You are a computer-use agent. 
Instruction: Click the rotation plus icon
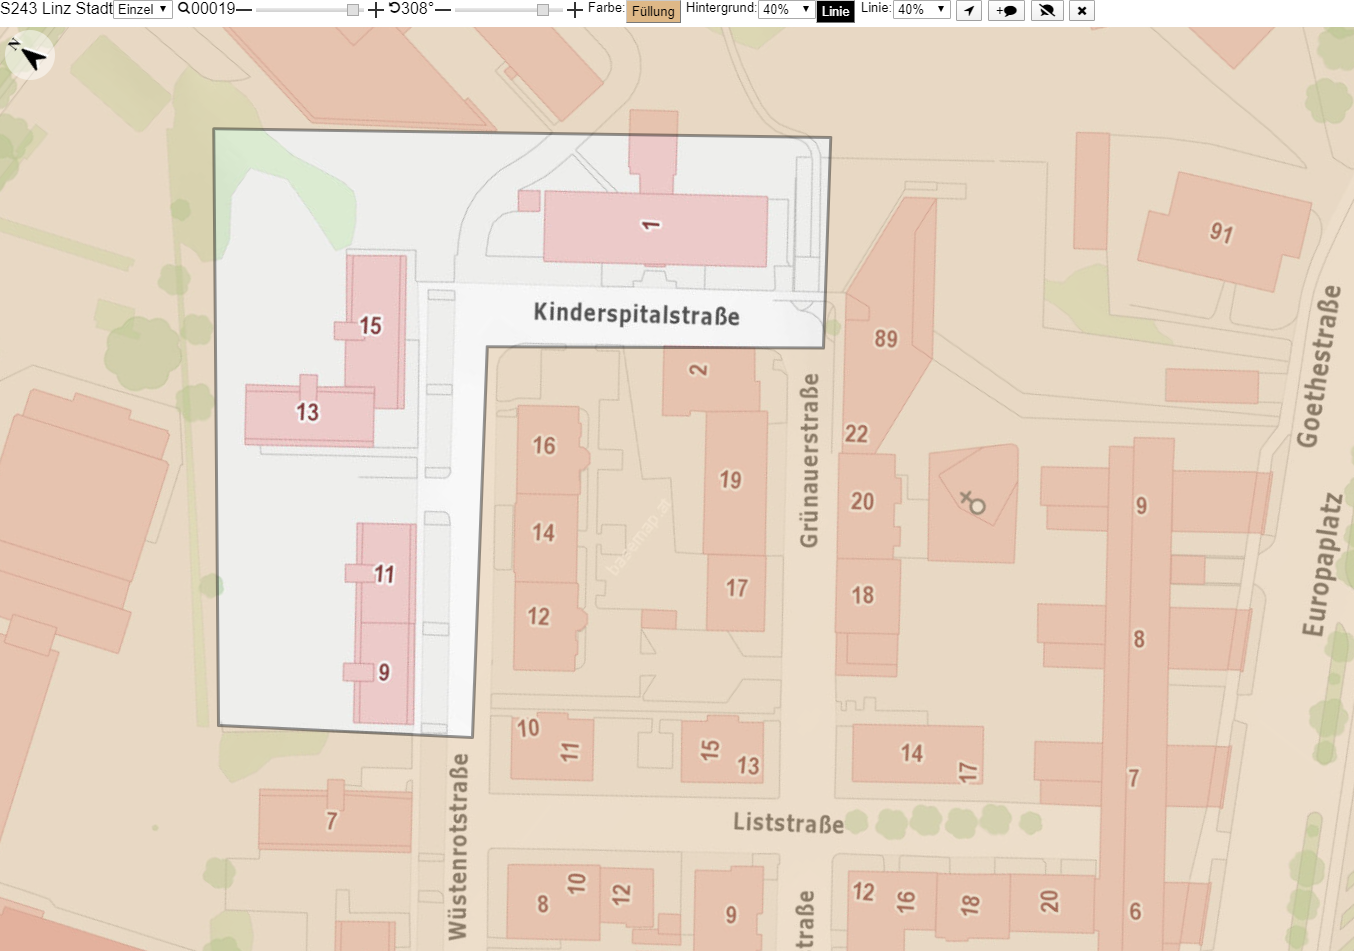[575, 10]
